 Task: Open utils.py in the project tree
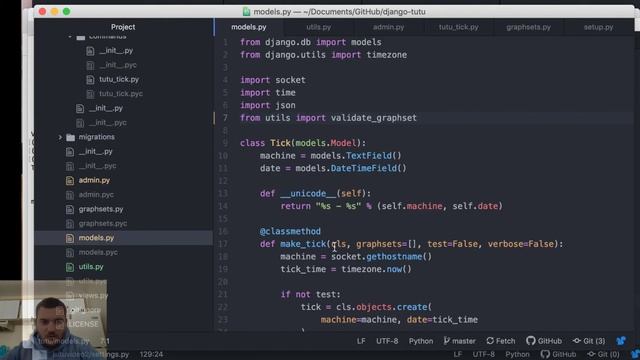91,267
